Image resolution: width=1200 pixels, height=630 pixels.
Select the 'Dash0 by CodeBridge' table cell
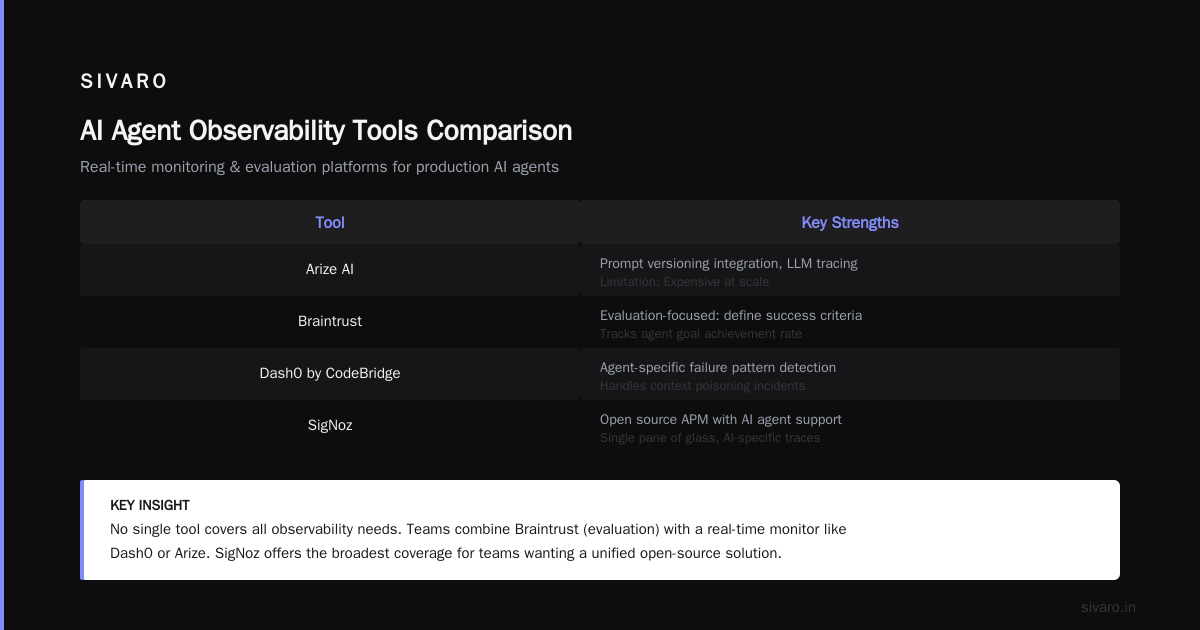(330, 374)
